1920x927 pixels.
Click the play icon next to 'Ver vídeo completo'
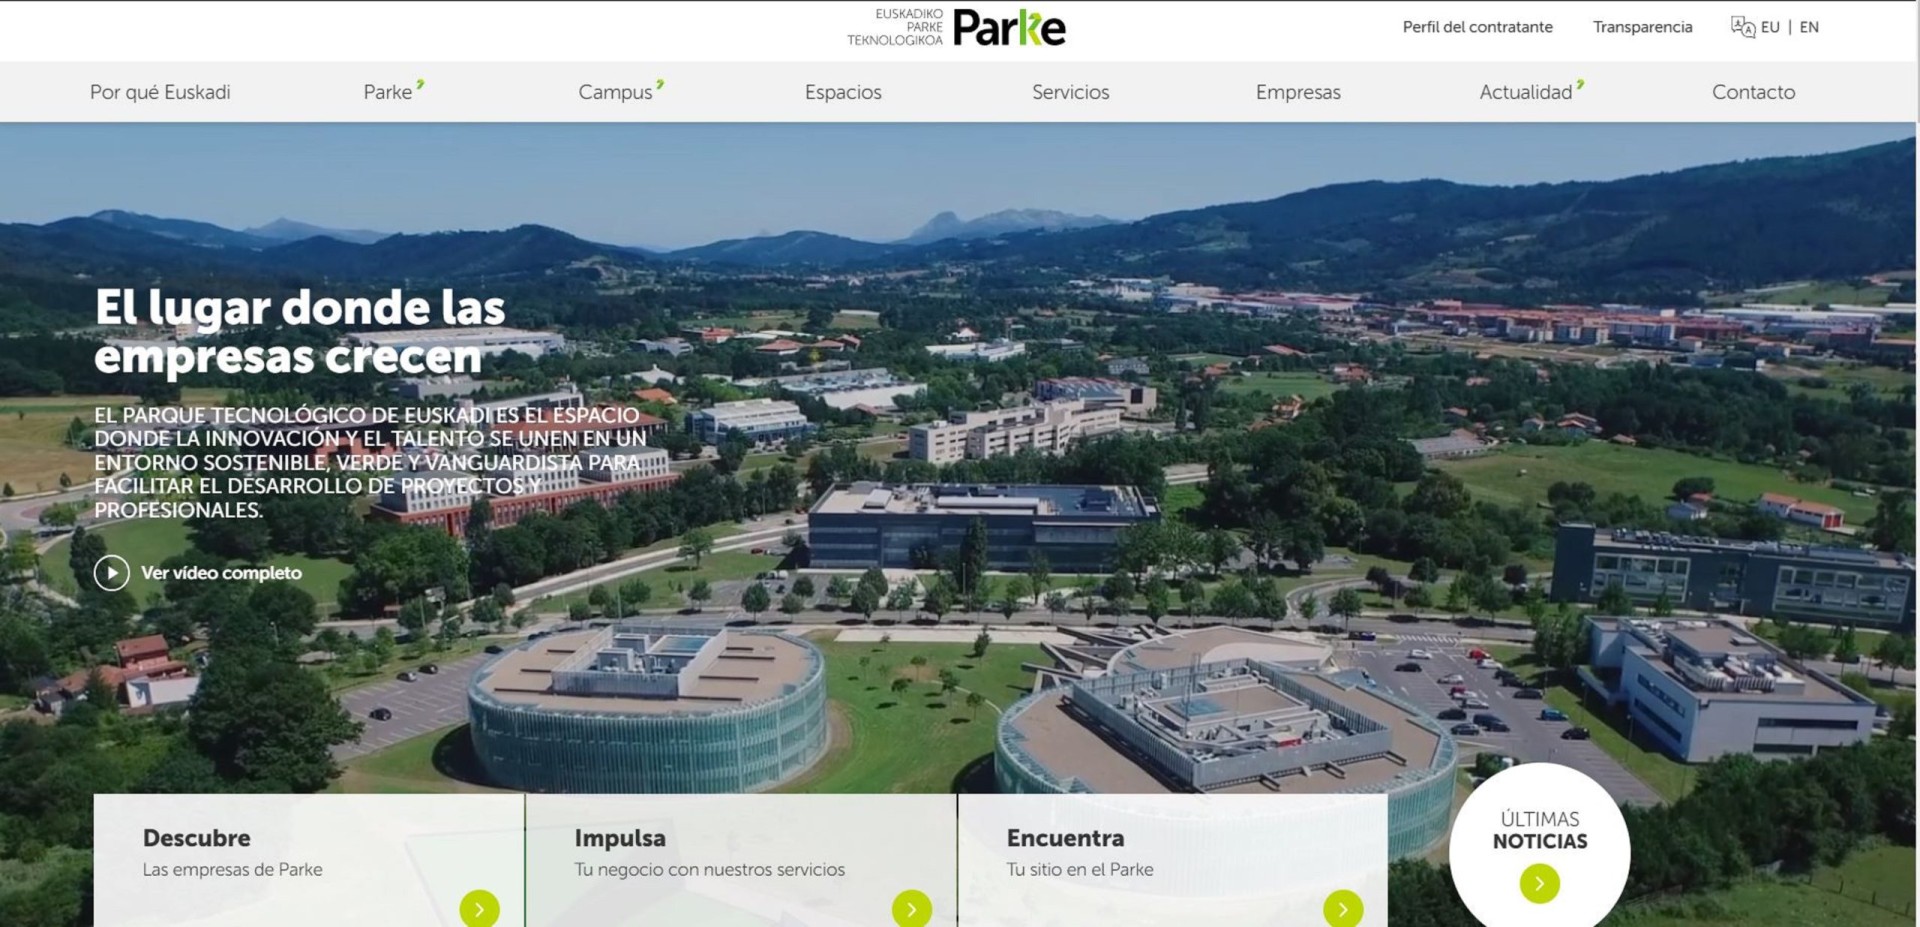[112, 573]
